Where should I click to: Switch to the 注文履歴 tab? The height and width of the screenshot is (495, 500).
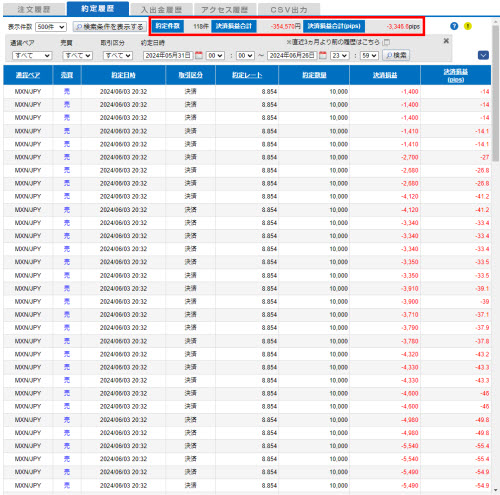pos(34,10)
